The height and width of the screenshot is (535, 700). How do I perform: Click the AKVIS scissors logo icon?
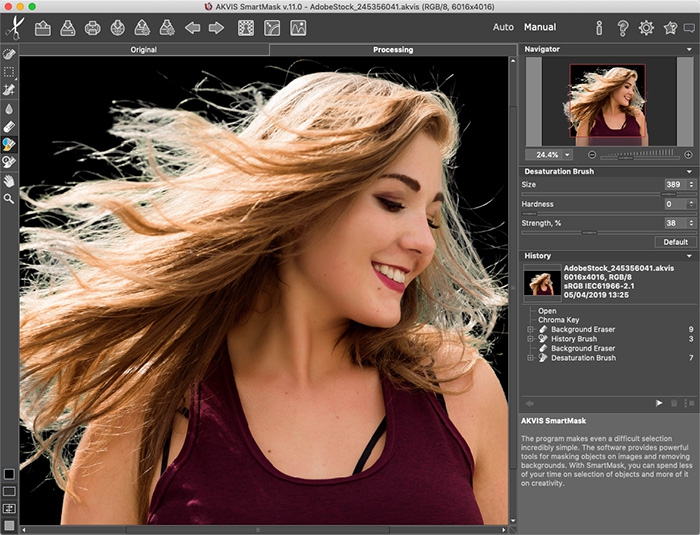[x=15, y=28]
